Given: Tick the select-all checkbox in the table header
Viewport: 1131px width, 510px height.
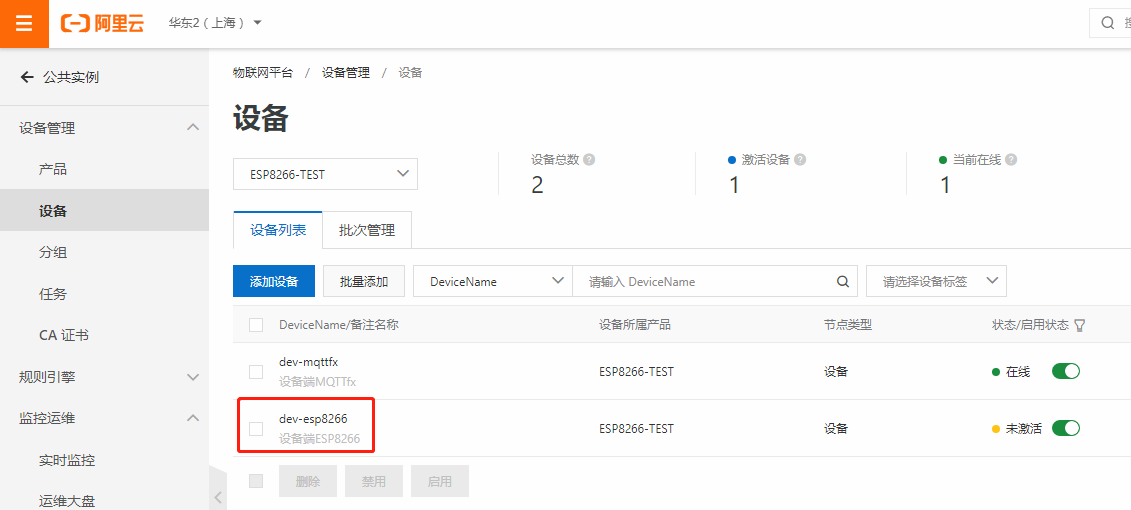Looking at the screenshot, I should [256, 325].
